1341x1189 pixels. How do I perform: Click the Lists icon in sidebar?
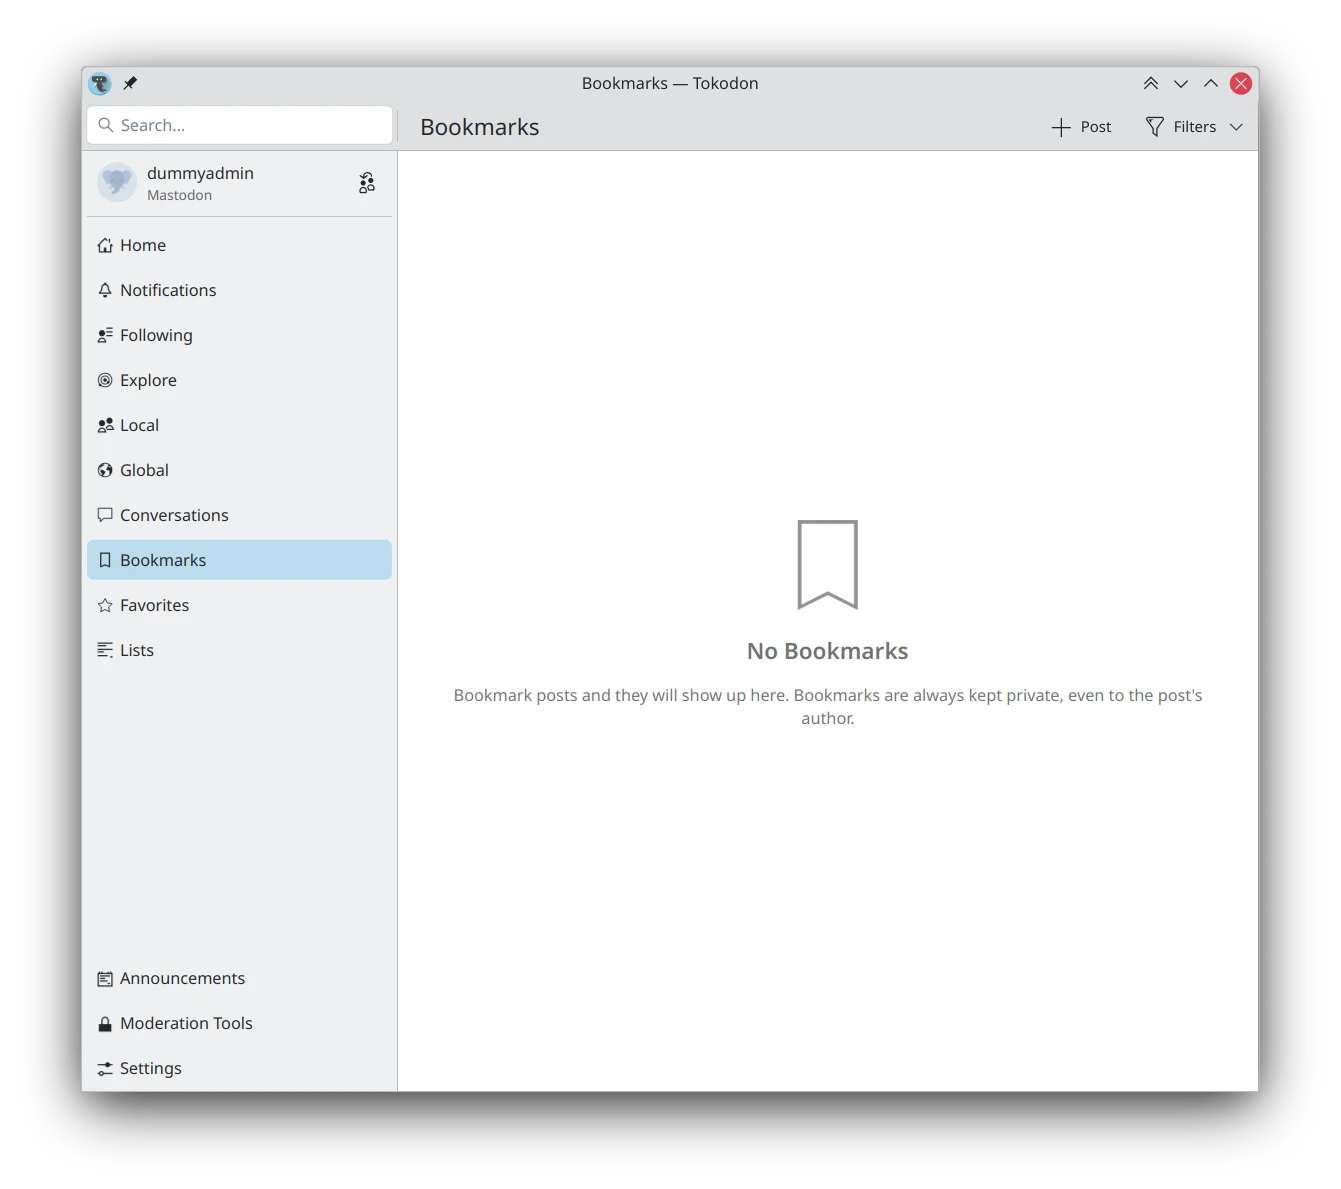pos(105,651)
